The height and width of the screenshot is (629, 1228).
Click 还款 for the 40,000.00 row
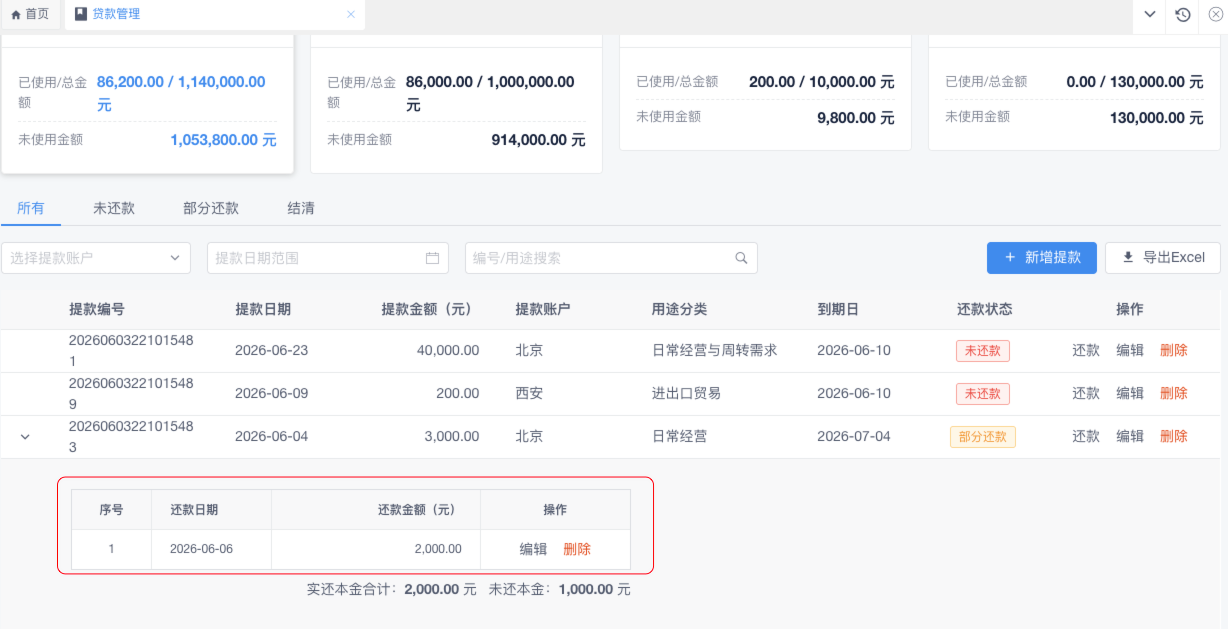point(1086,350)
